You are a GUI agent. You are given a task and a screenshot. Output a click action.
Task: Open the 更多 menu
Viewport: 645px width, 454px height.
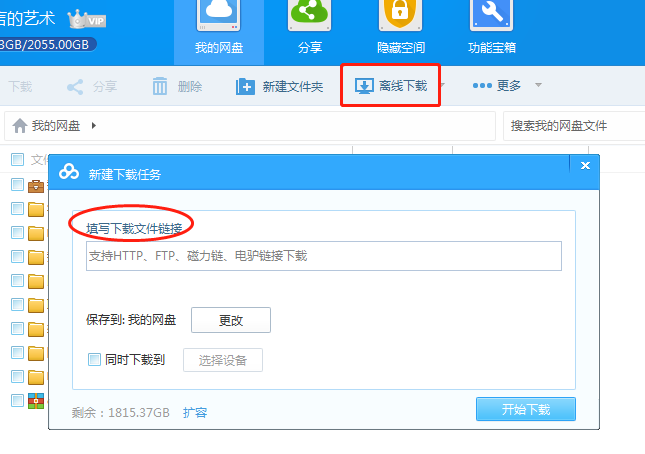point(497,86)
